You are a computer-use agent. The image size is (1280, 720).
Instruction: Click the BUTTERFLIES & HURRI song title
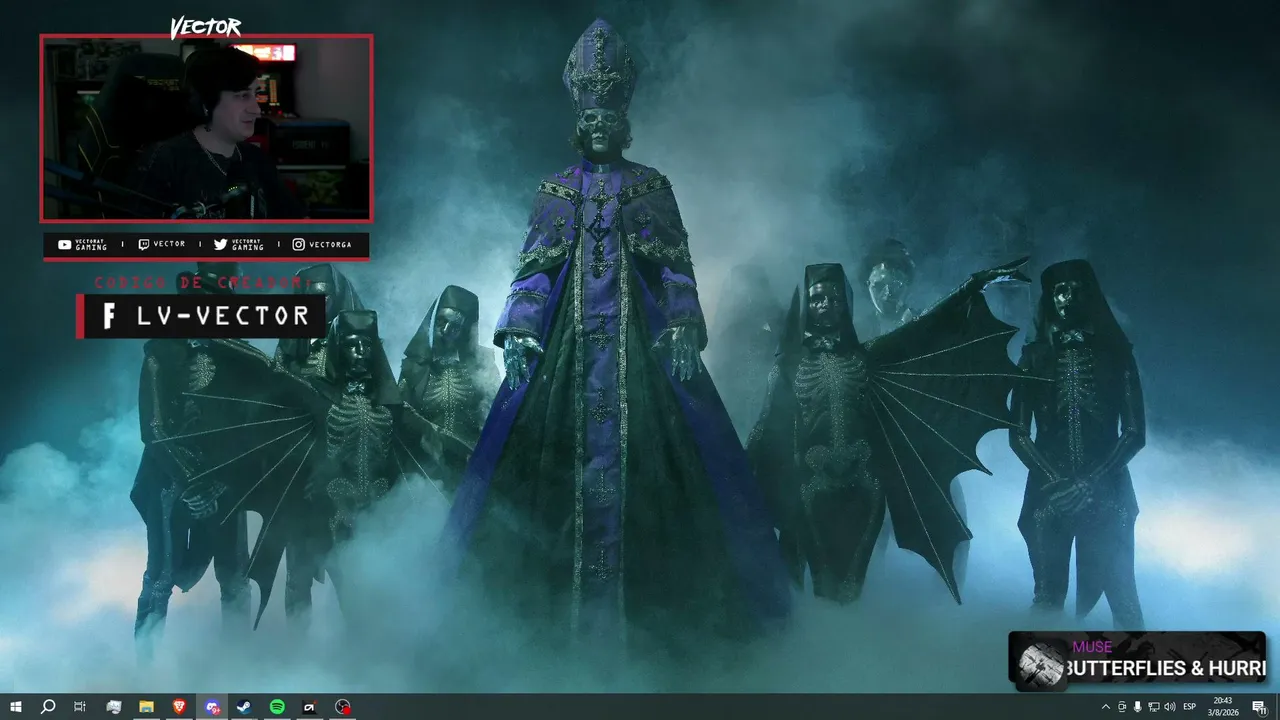(1166, 669)
